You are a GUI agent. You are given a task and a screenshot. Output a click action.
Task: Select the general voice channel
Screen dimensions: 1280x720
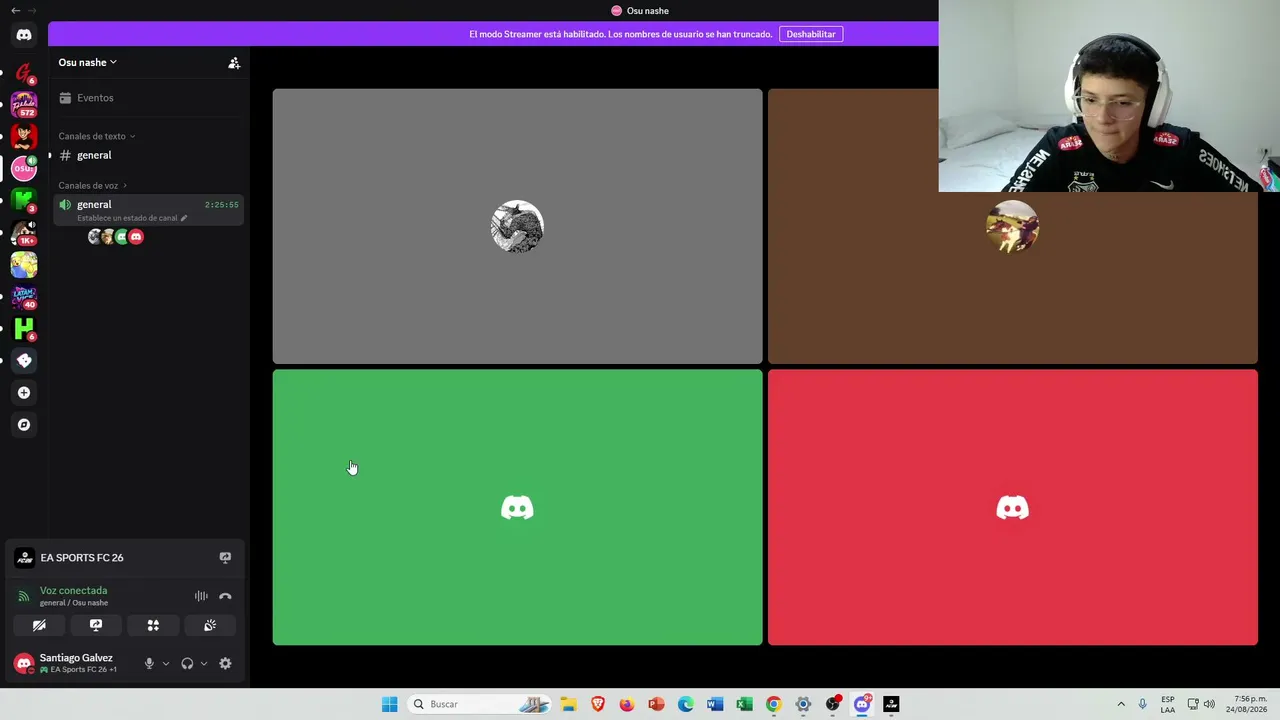[148, 210]
